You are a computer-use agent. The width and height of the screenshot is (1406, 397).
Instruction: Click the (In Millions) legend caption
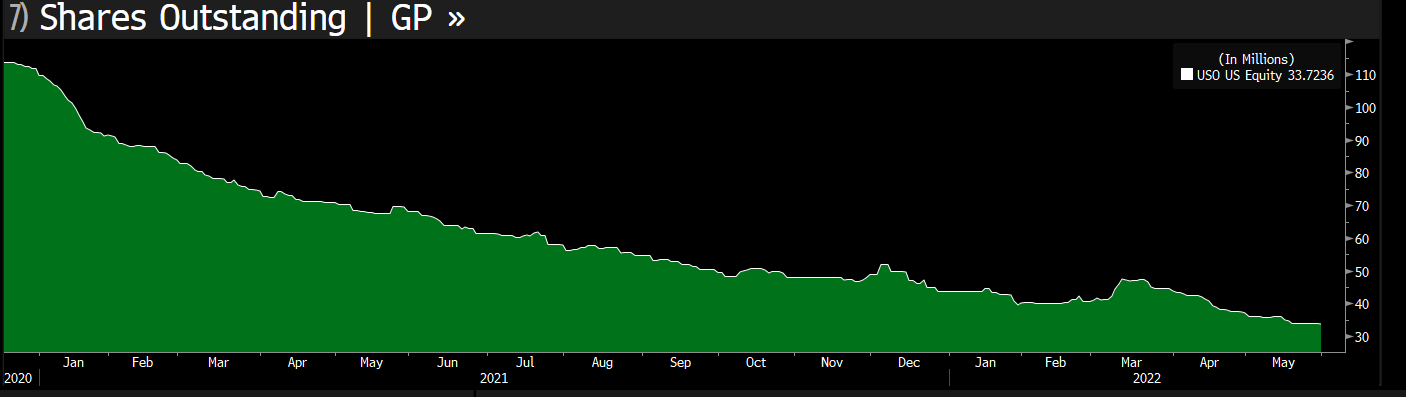(x=1256, y=59)
